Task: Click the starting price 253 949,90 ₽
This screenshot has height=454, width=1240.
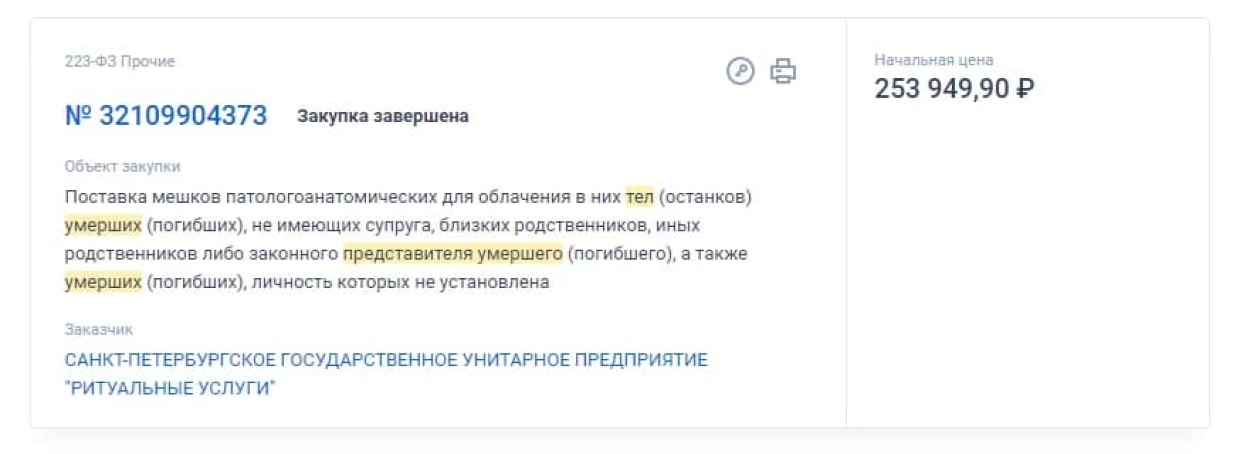Action: coord(954,89)
